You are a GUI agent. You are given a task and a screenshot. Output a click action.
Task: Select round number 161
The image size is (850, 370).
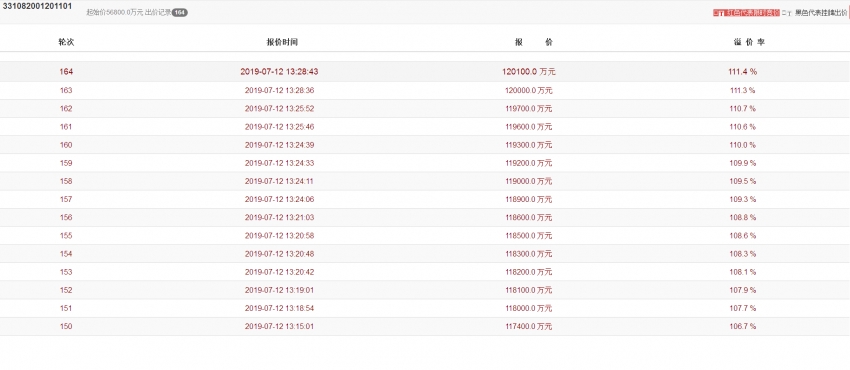point(66,127)
